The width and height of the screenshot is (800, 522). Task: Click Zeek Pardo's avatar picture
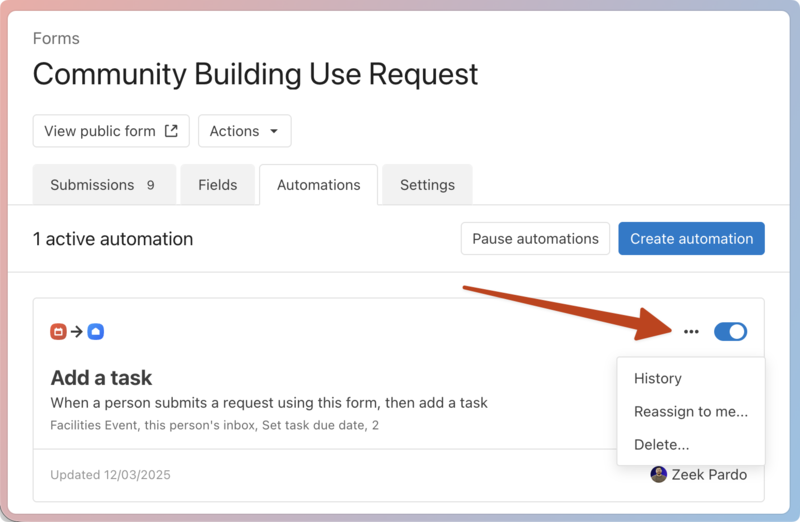[x=658, y=474]
